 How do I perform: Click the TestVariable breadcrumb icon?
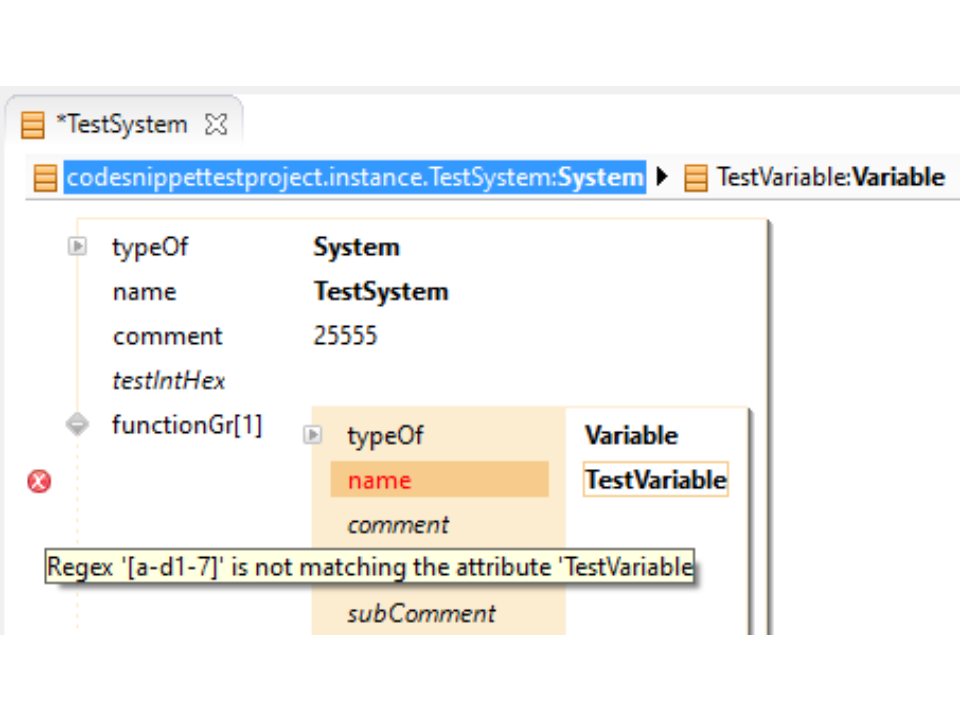[x=696, y=178]
